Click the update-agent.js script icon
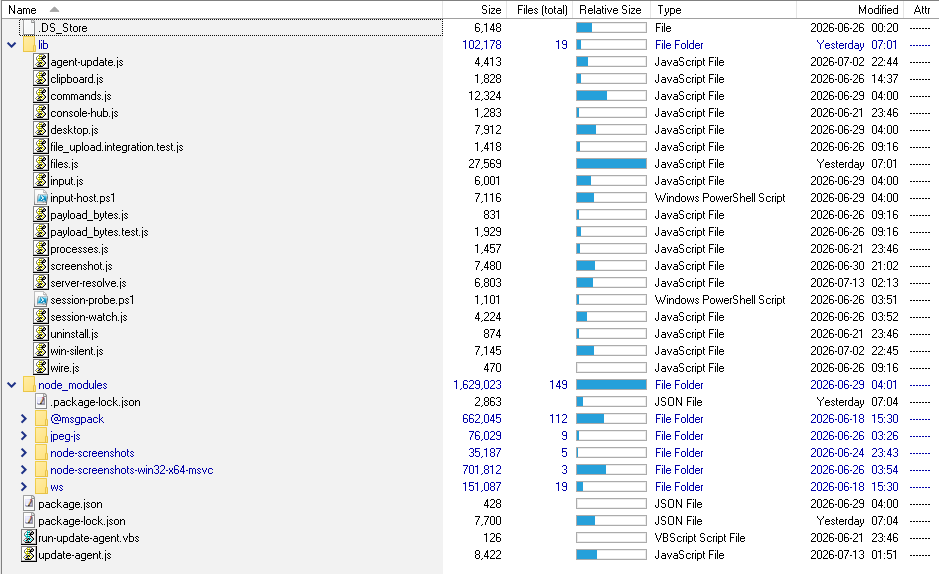The width and height of the screenshot is (939, 574). coord(29,555)
